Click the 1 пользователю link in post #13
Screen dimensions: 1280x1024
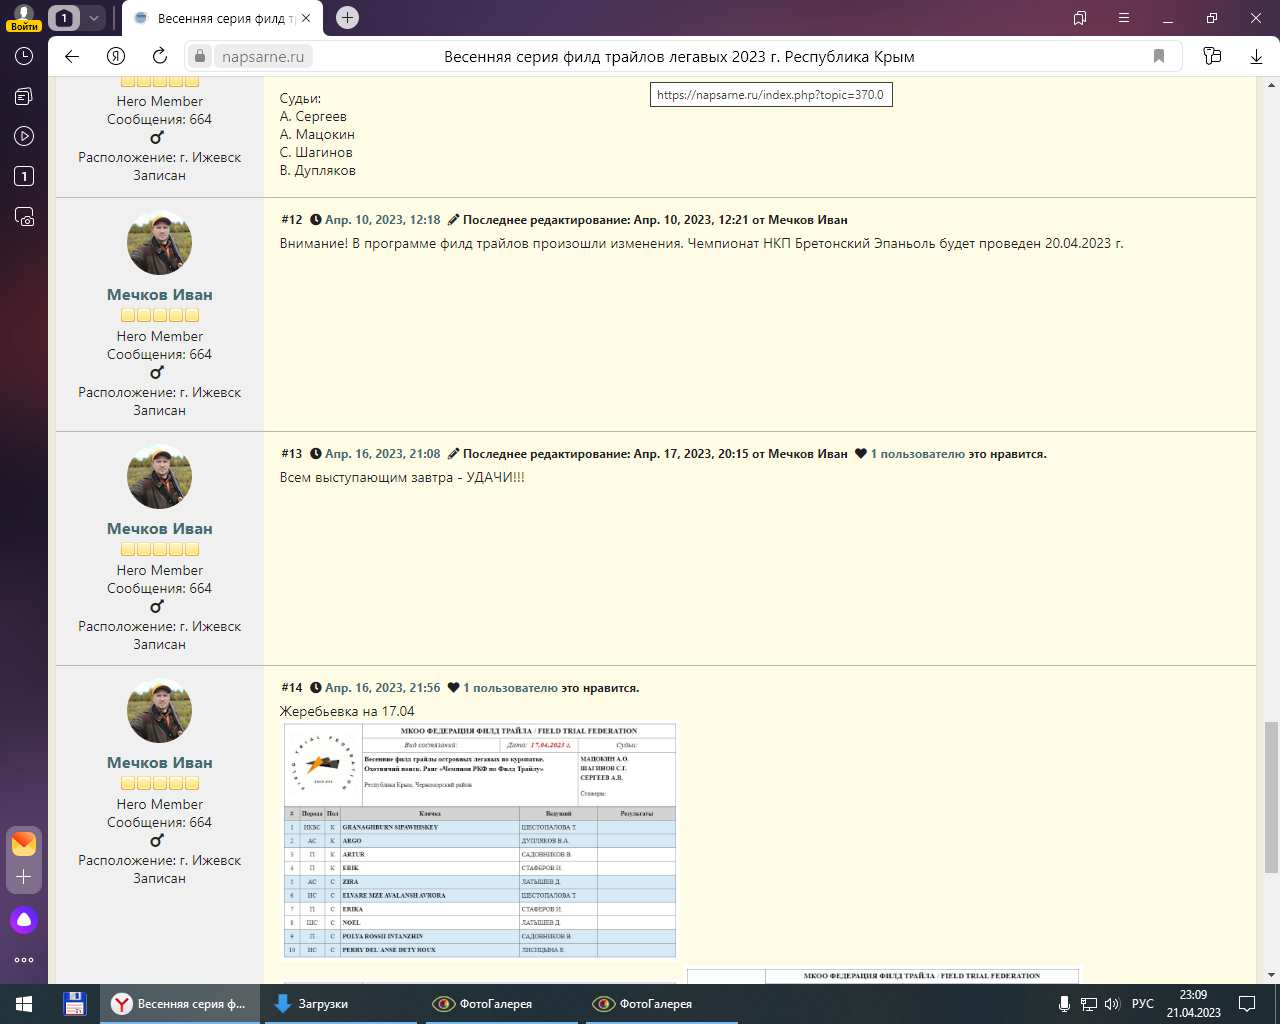pyautogui.click(x=917, y=454)
